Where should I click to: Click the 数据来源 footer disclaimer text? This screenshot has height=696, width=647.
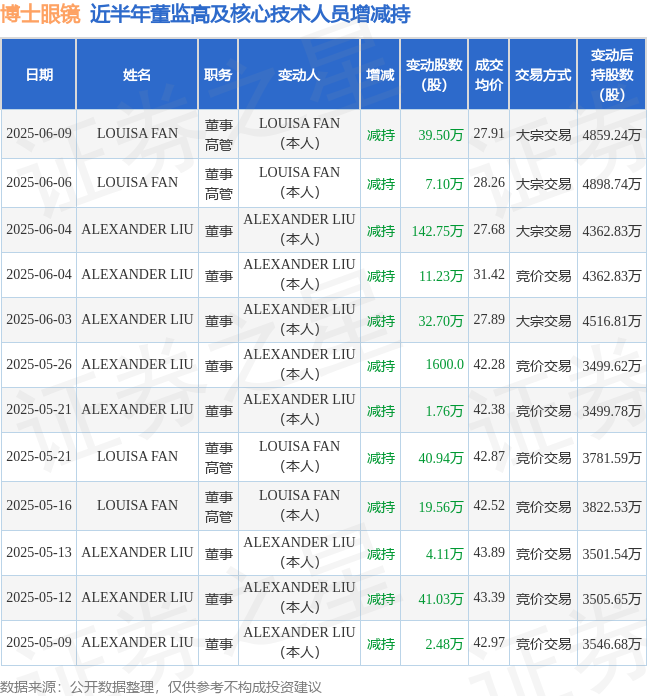(x=161, y=687)
